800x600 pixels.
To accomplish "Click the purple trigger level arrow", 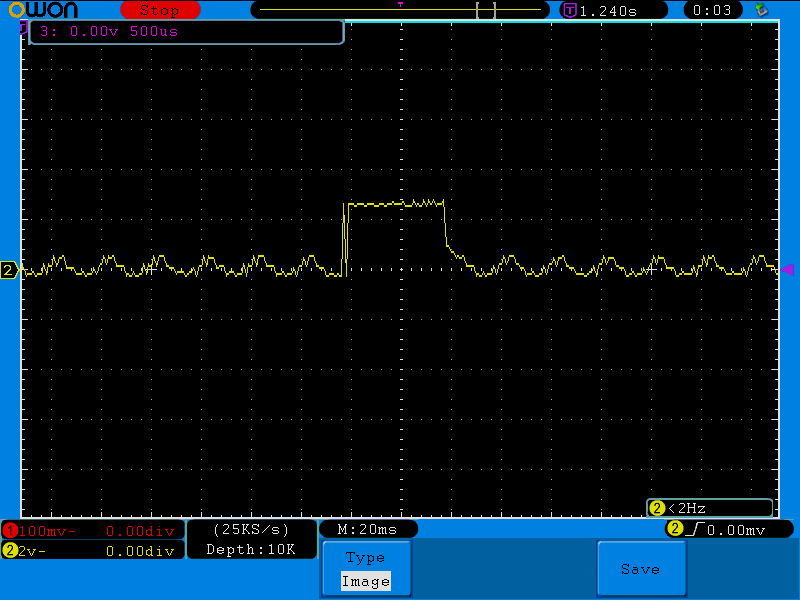I will pos(787,269).
